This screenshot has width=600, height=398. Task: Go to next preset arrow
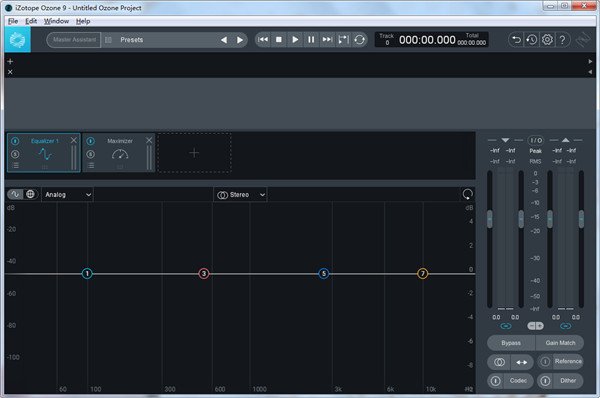point(240,40)
